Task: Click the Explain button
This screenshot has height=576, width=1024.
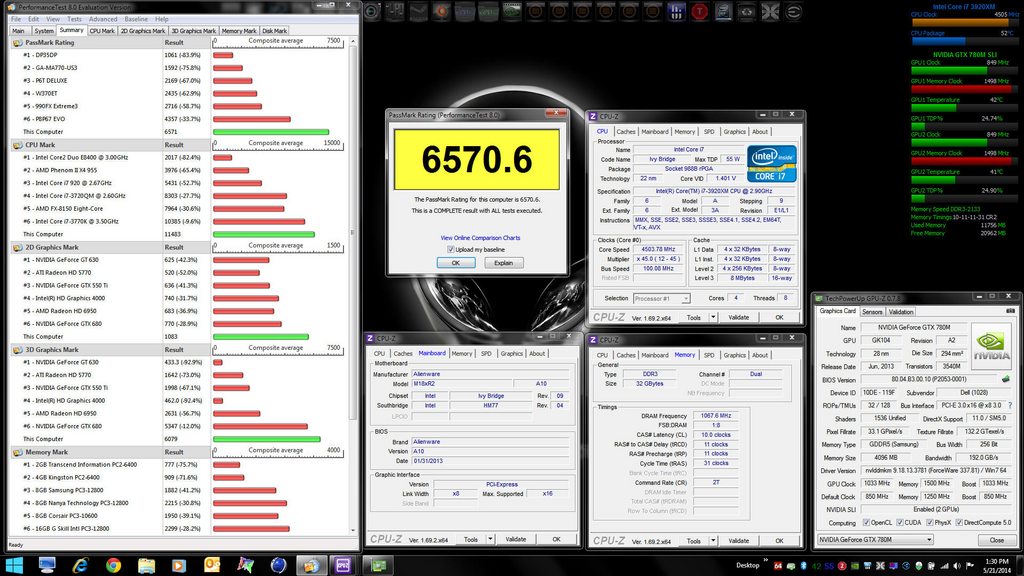Action: 504,263
